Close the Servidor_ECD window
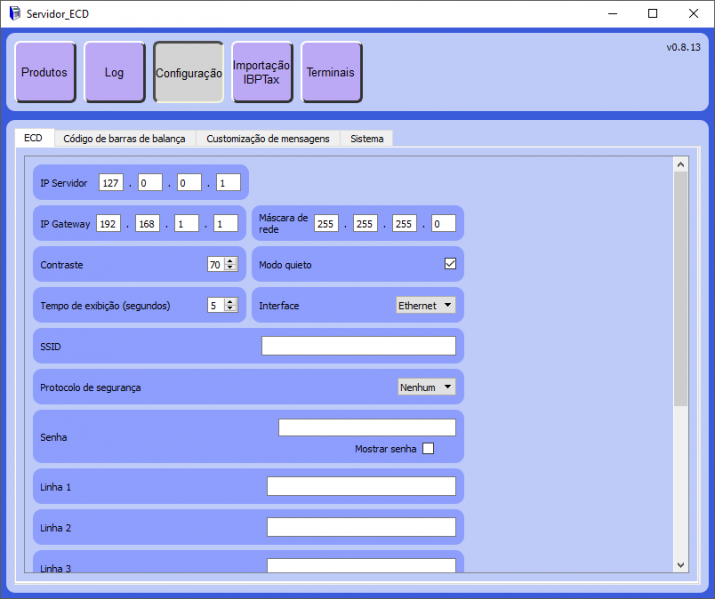The image size is (715, 599). [693, 14]
